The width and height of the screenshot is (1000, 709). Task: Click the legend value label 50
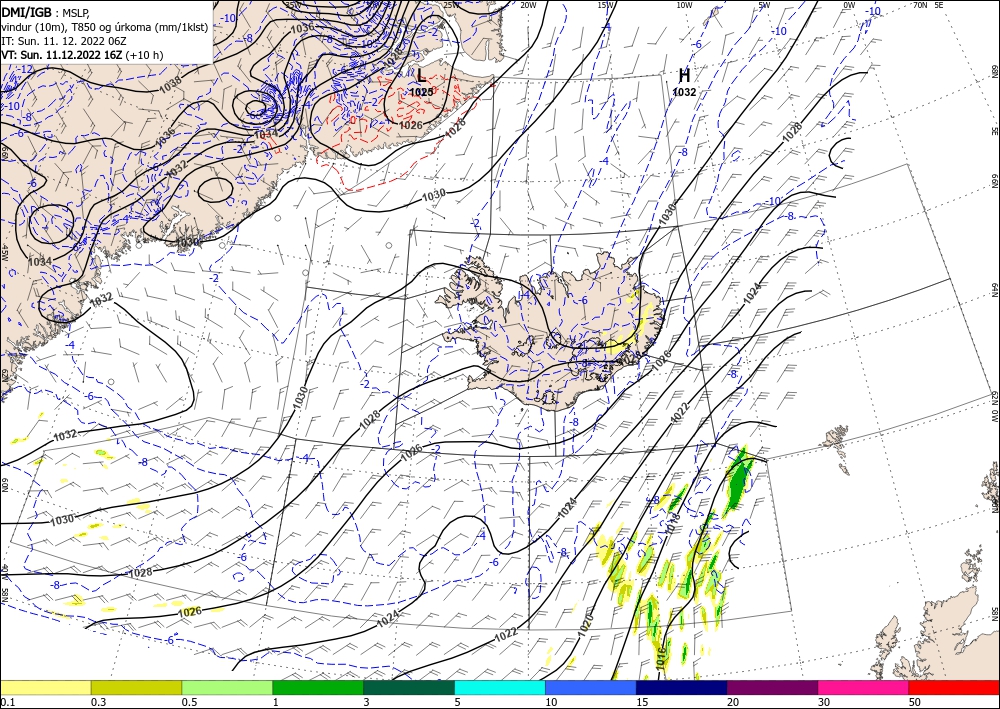[915, 702]
